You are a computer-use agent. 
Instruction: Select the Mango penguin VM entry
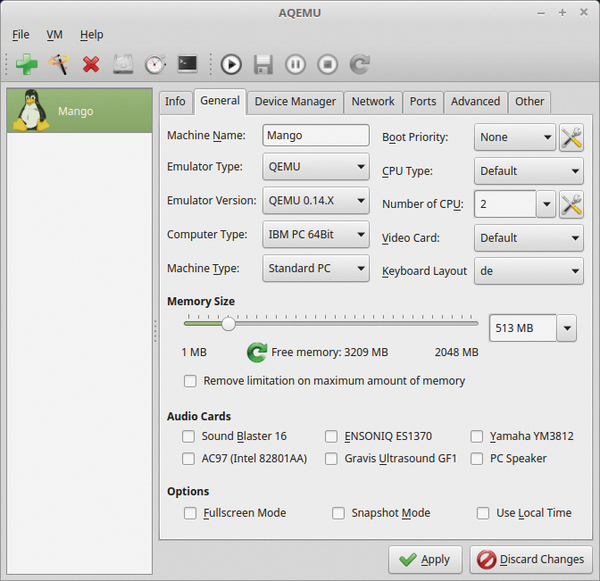(x=80, y=111)
